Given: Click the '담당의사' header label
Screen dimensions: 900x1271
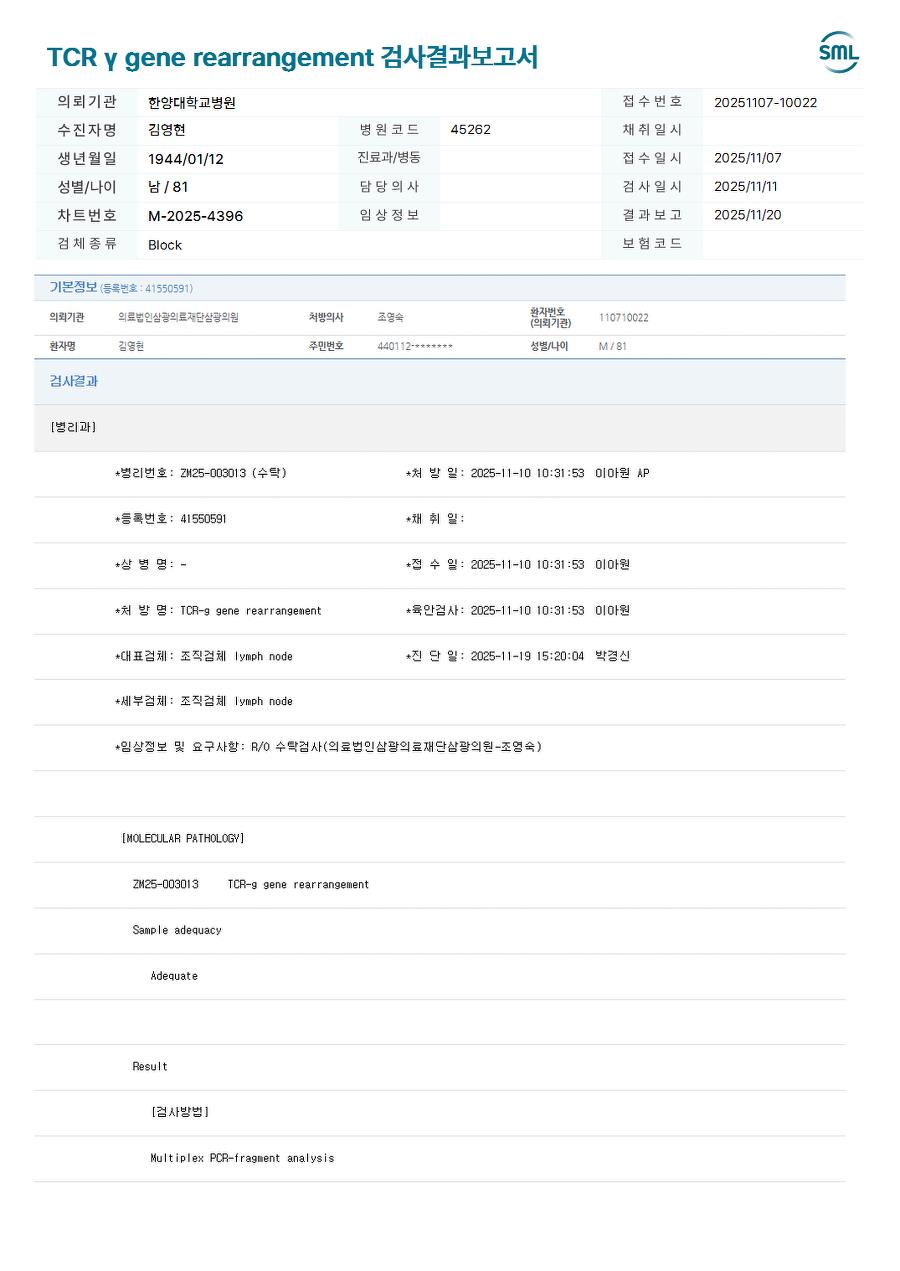Looking at the screenshot, I should pos(389,186).
